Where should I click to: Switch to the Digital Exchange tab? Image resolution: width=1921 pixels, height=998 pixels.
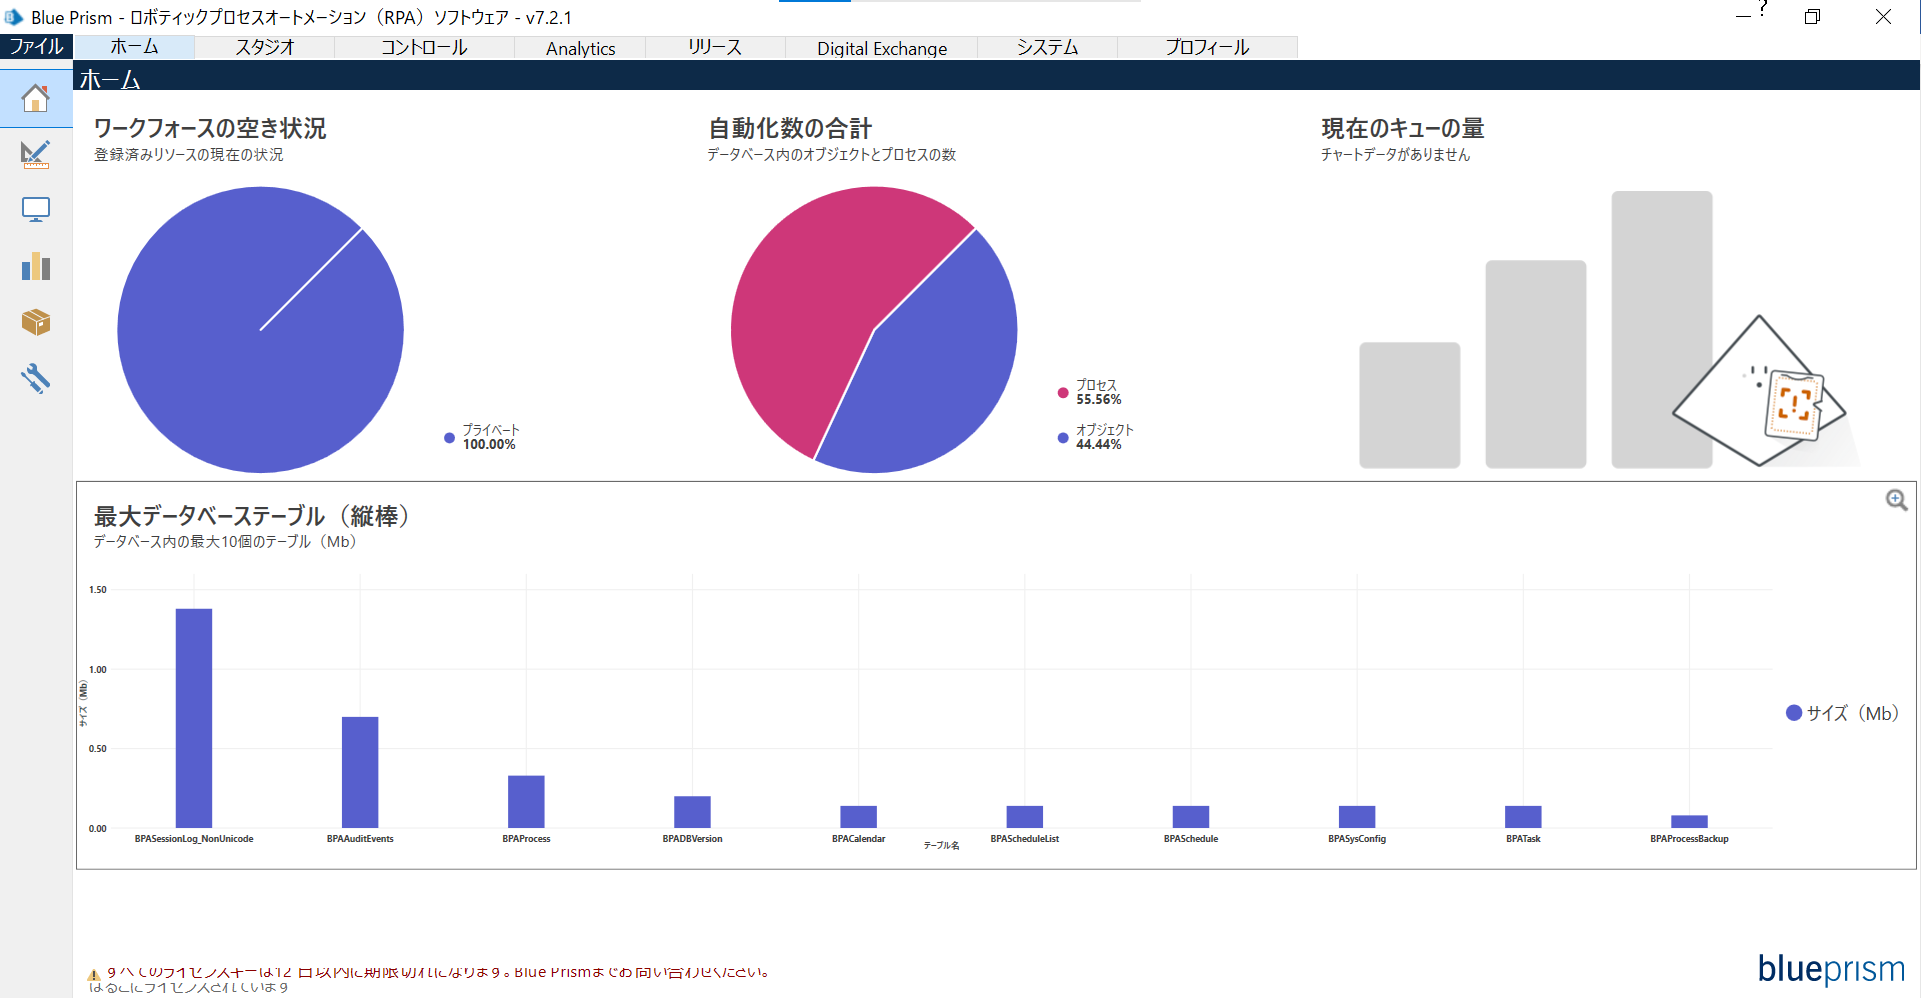click(x=882, y=47)
